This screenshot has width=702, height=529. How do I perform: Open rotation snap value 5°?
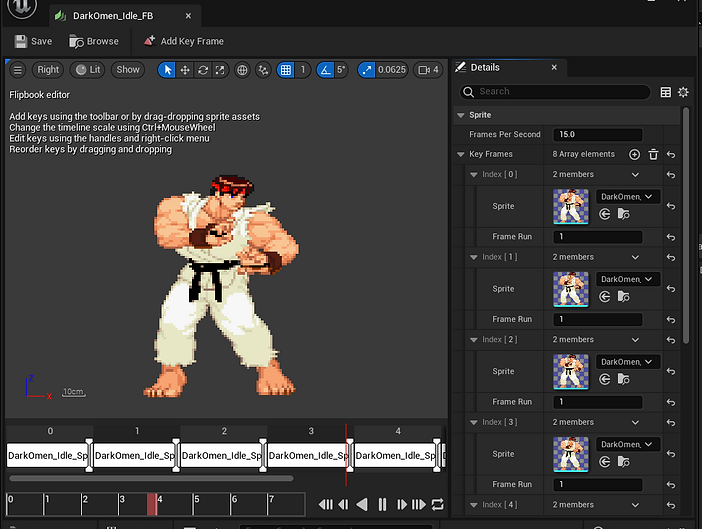coord(341,70)
